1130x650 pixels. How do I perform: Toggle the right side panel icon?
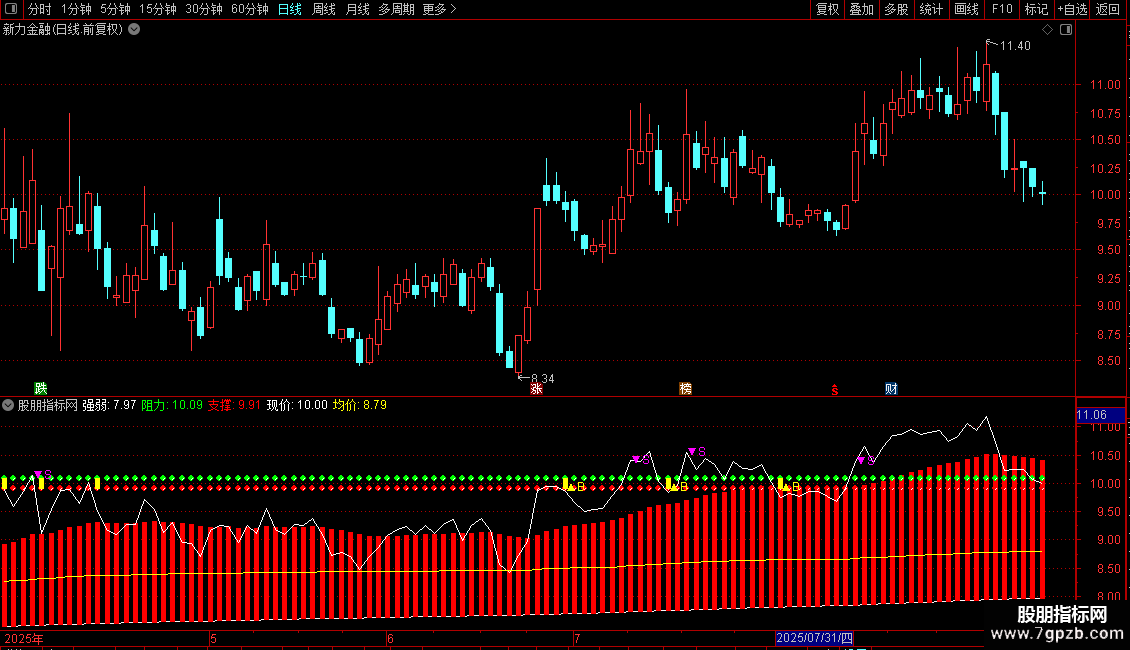(x=1066, y=30)
